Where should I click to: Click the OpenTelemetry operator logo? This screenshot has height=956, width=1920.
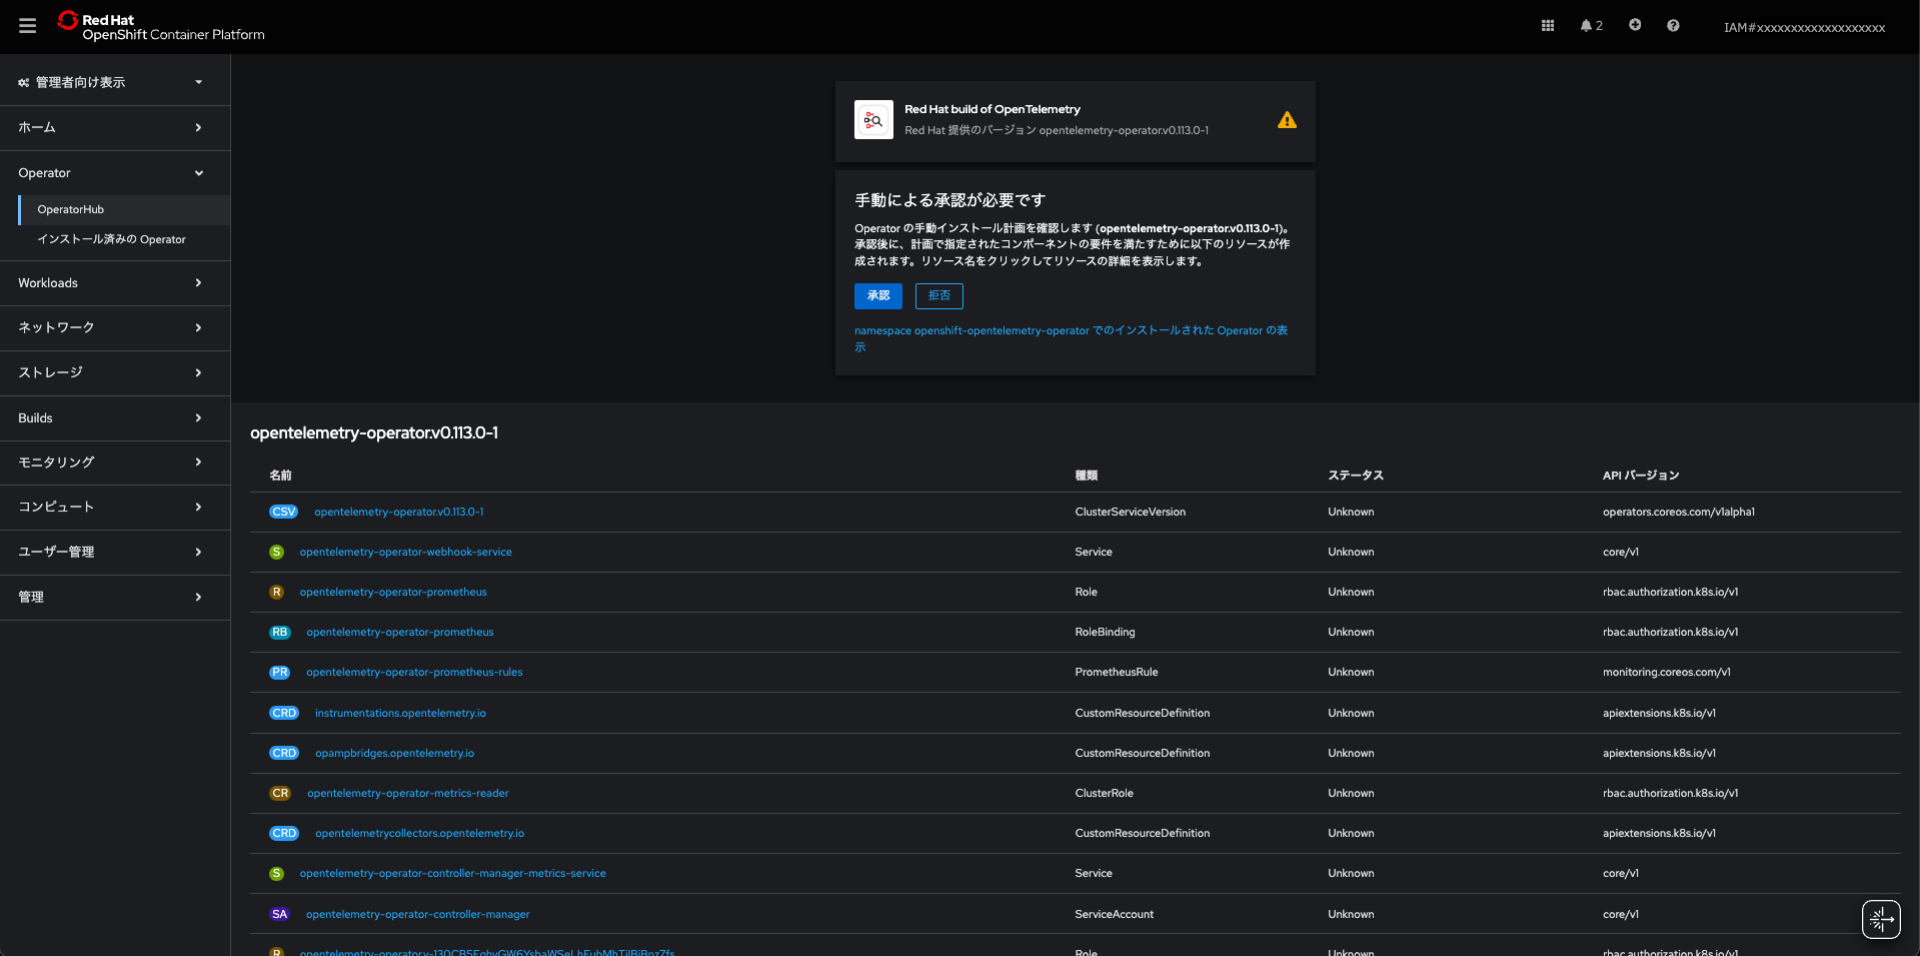click(x=872, y=120)
